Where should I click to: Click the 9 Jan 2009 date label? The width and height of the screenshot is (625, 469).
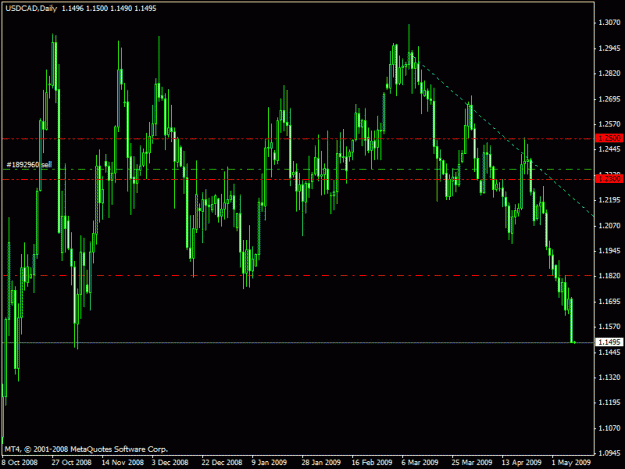(x=269, y=463)
